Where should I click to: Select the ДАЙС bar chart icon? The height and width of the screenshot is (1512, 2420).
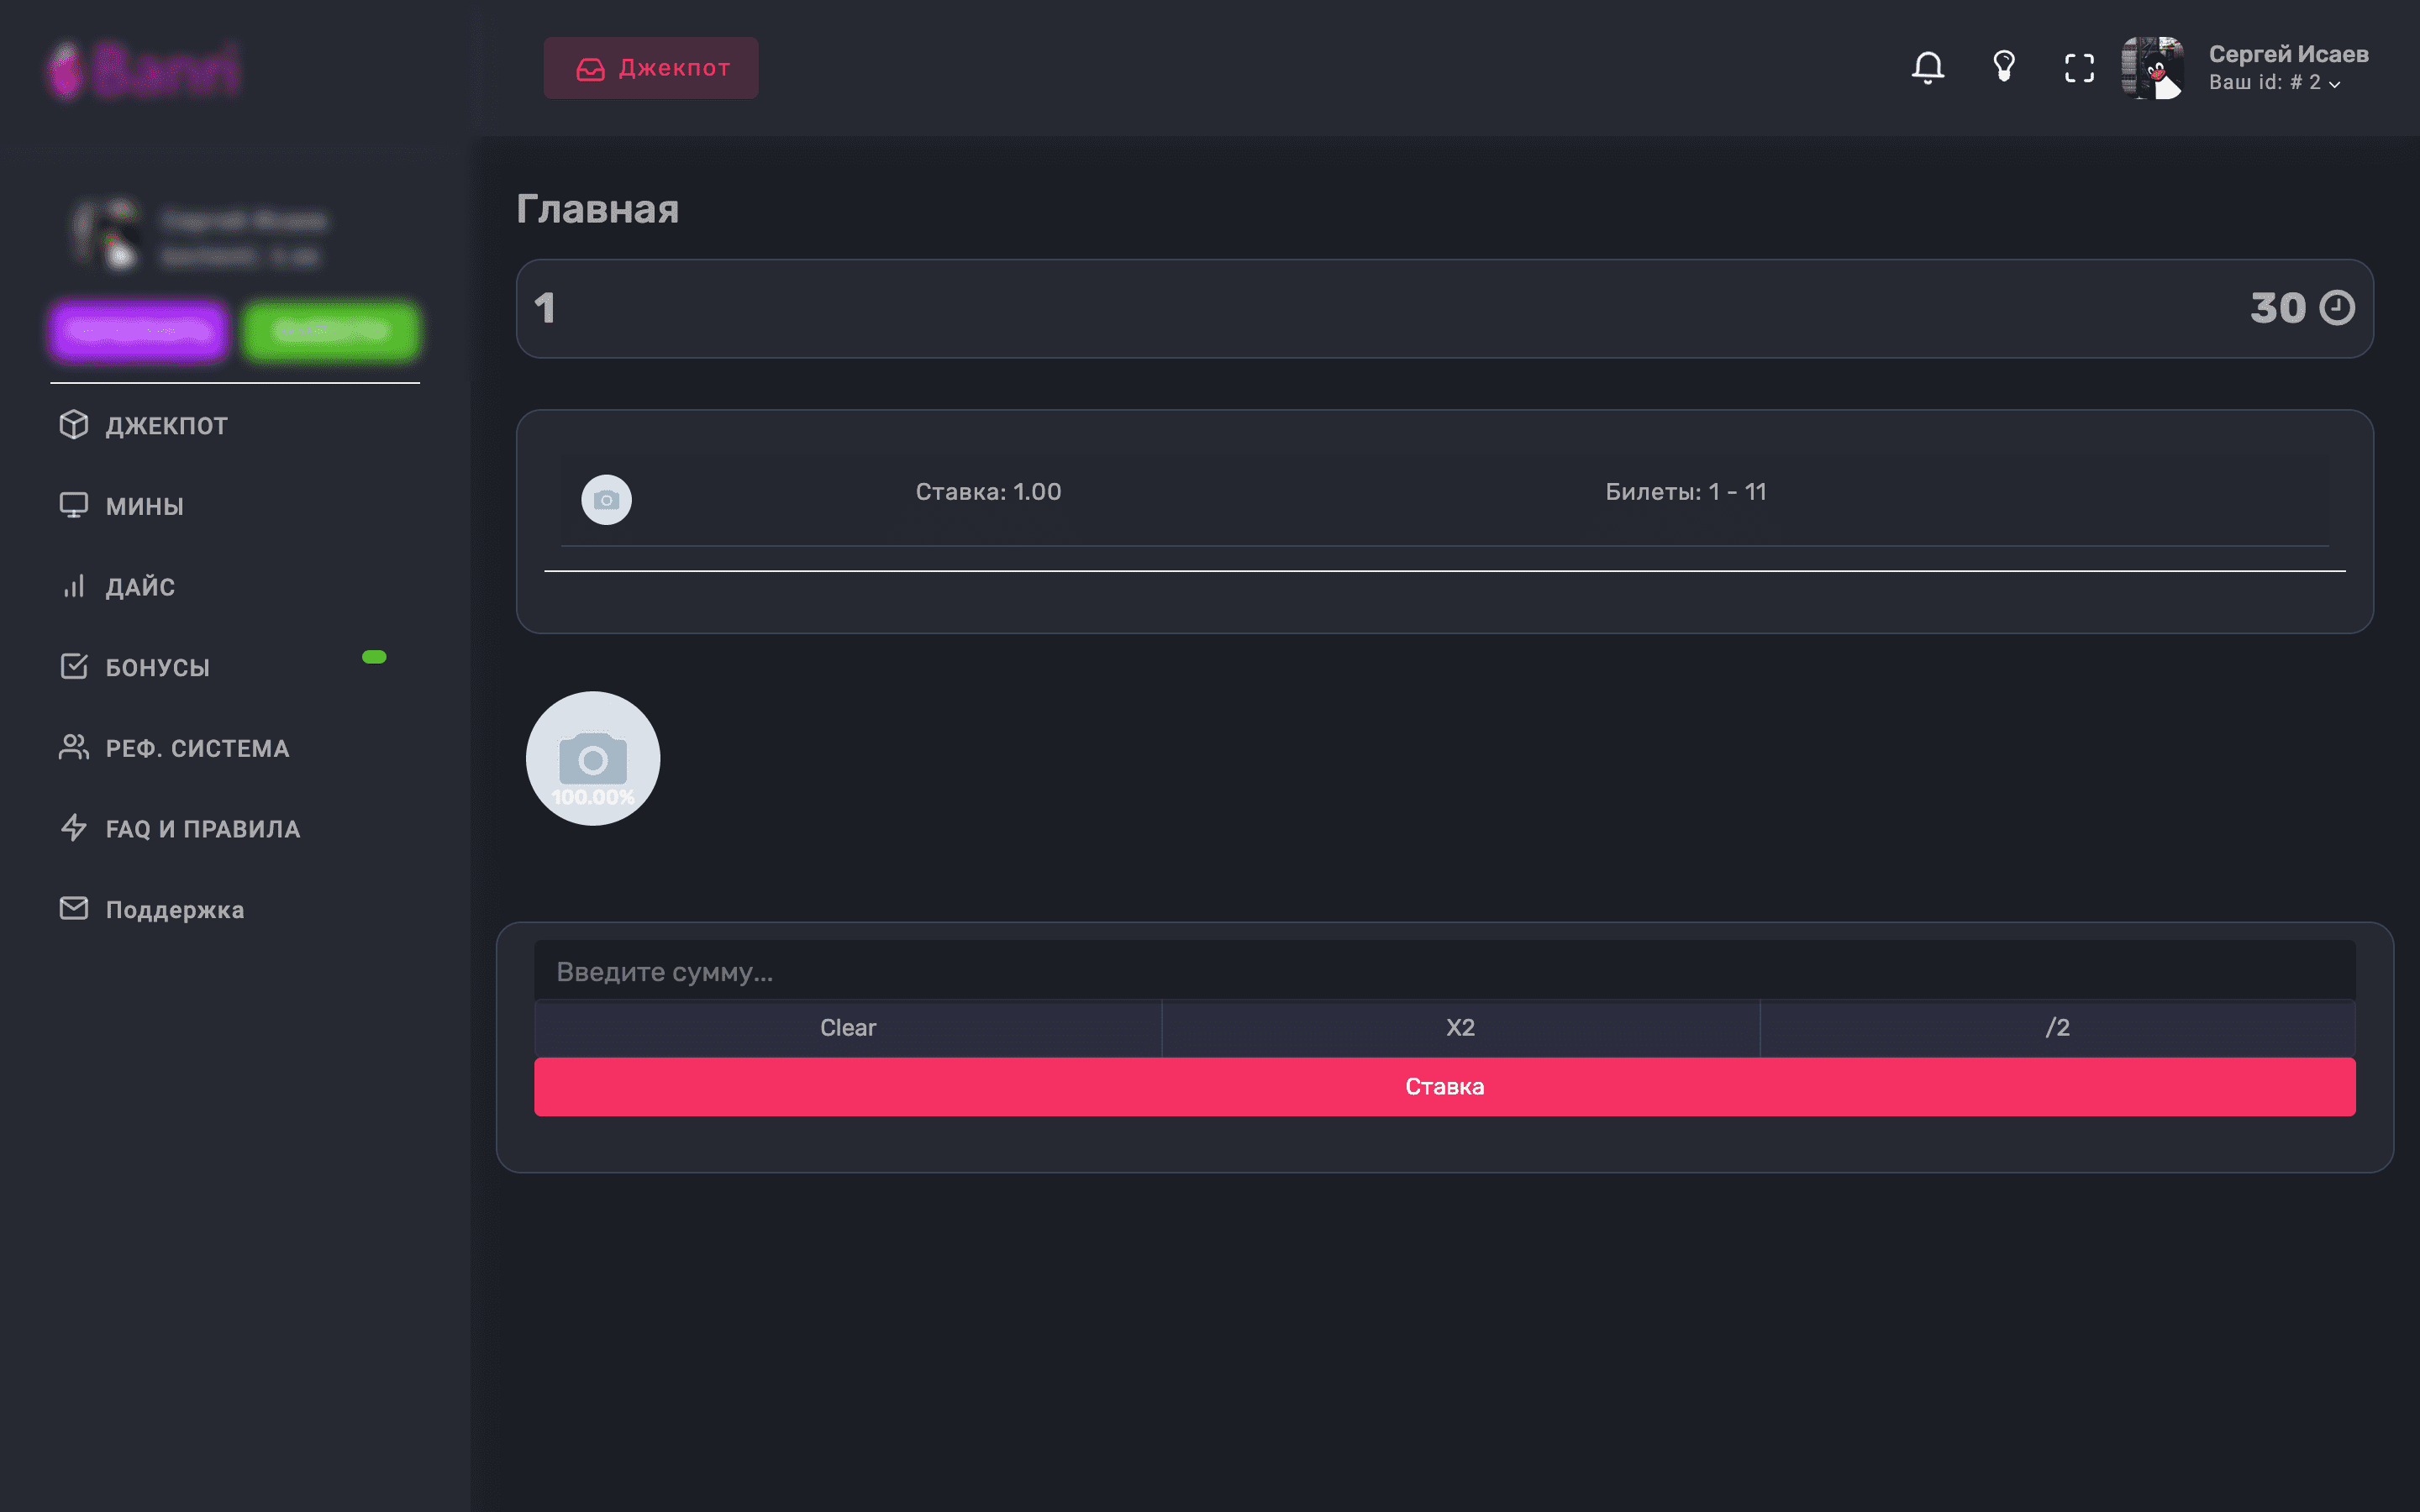click(74, 586)
